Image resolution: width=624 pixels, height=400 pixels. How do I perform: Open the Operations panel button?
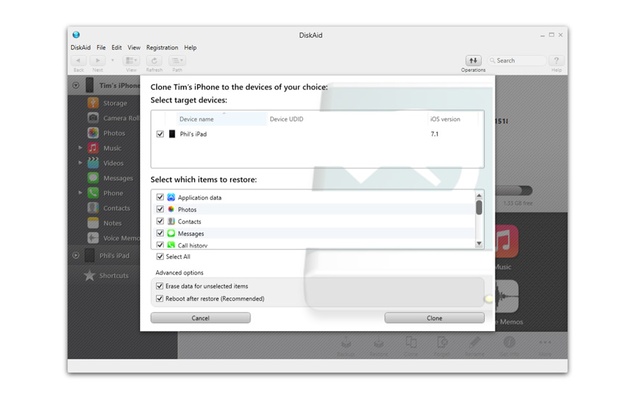click(x=473, y=60)
